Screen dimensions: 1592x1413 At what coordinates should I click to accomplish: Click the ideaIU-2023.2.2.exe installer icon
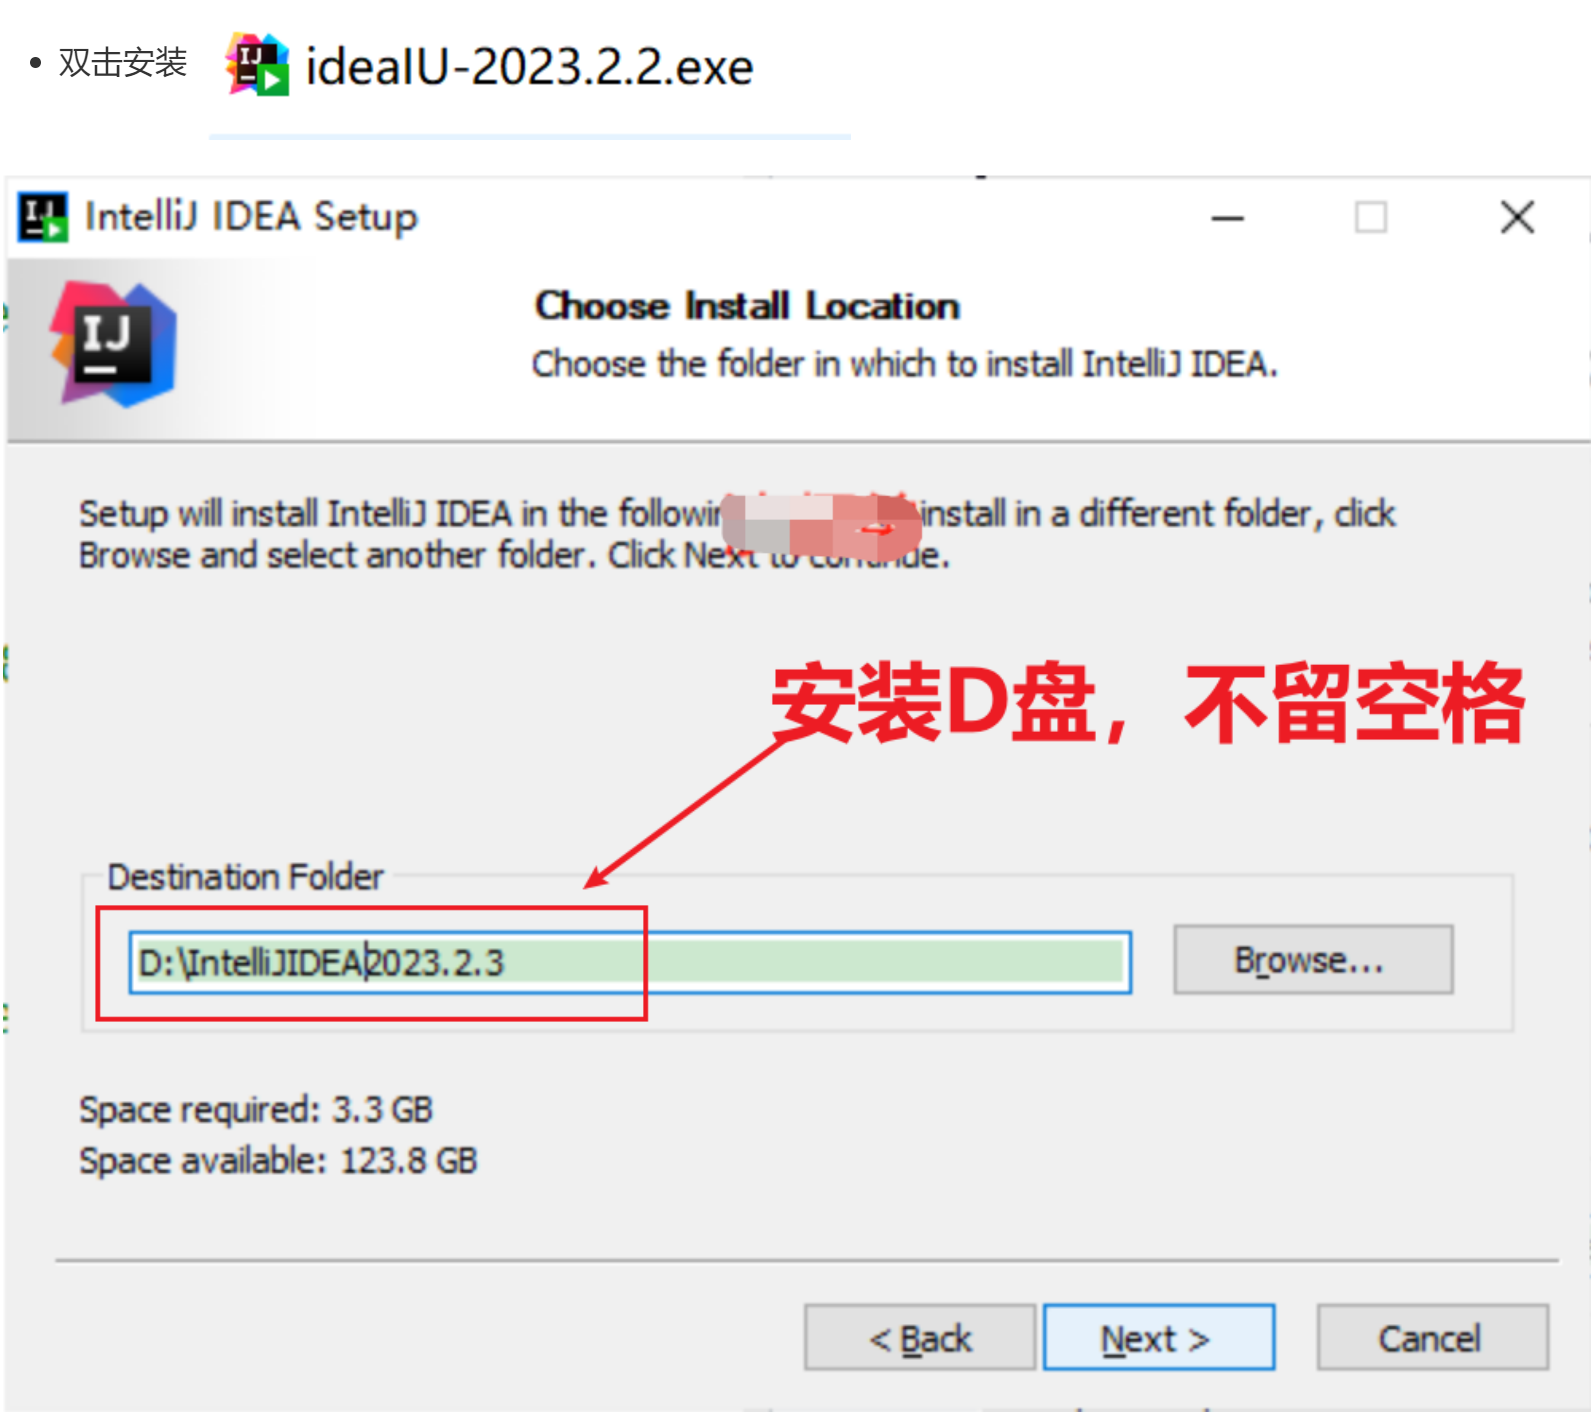(258, 65)
